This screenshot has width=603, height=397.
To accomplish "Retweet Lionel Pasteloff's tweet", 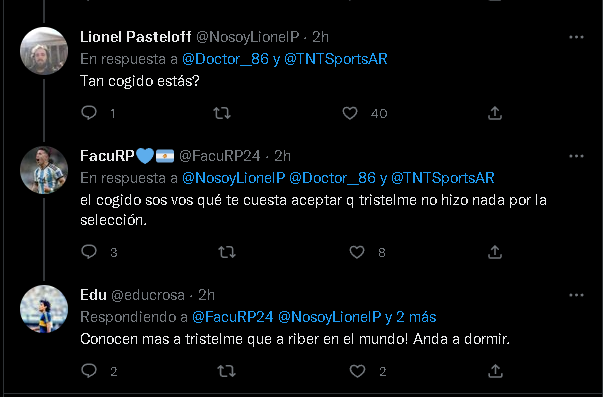I will 222,113.
